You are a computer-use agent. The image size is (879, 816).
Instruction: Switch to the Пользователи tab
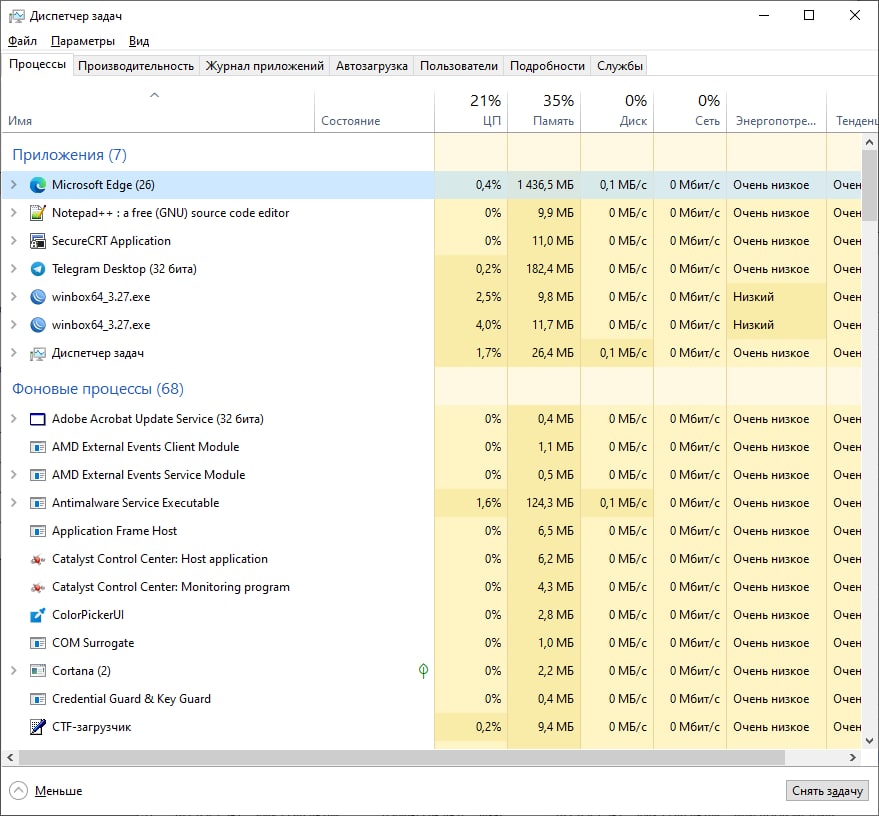[x=459, y=66]
